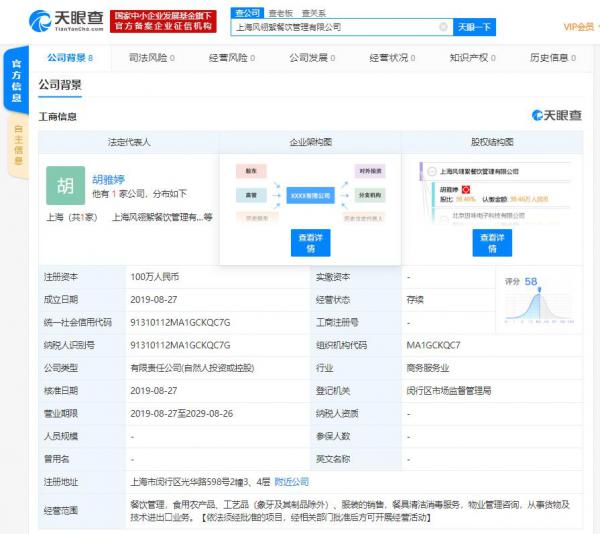Switch to the 司法风险 tab
The image size is (600, 534).
(x=152, y=58)
